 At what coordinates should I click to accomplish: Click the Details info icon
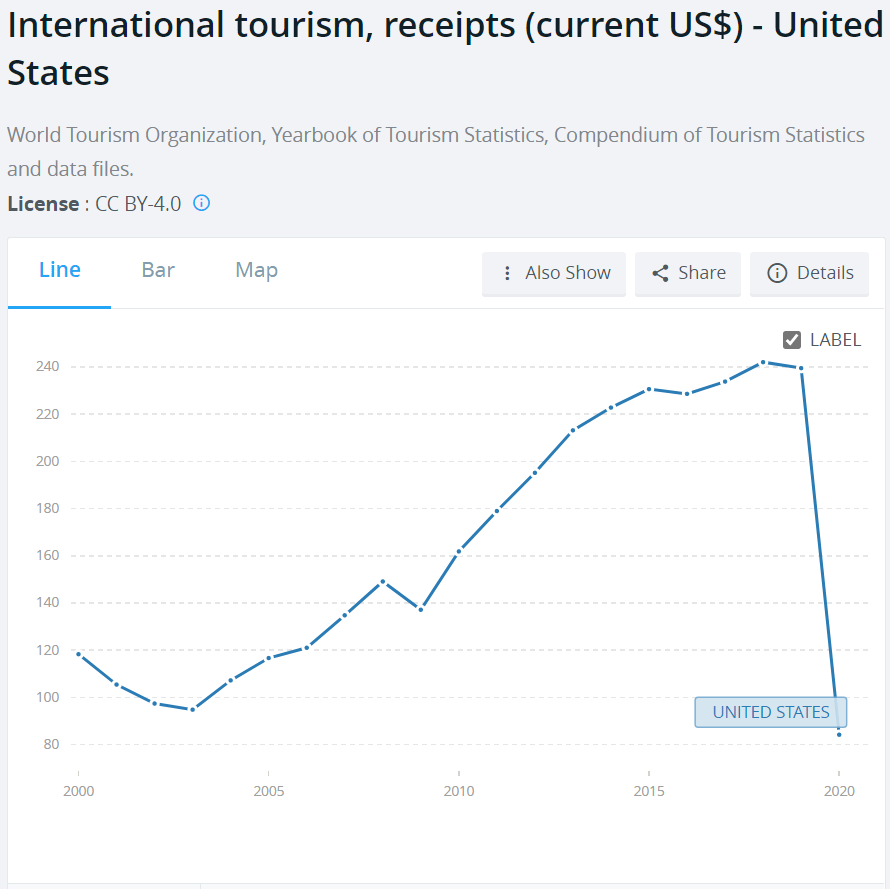[x=777, y=273]
